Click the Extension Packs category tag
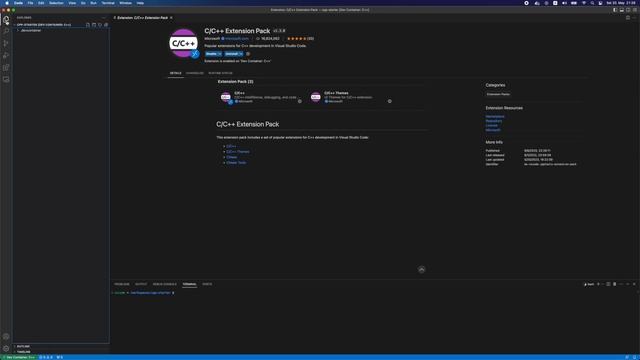Image resolution: width=640 pixels, height=360 pixels. (498, 94)
